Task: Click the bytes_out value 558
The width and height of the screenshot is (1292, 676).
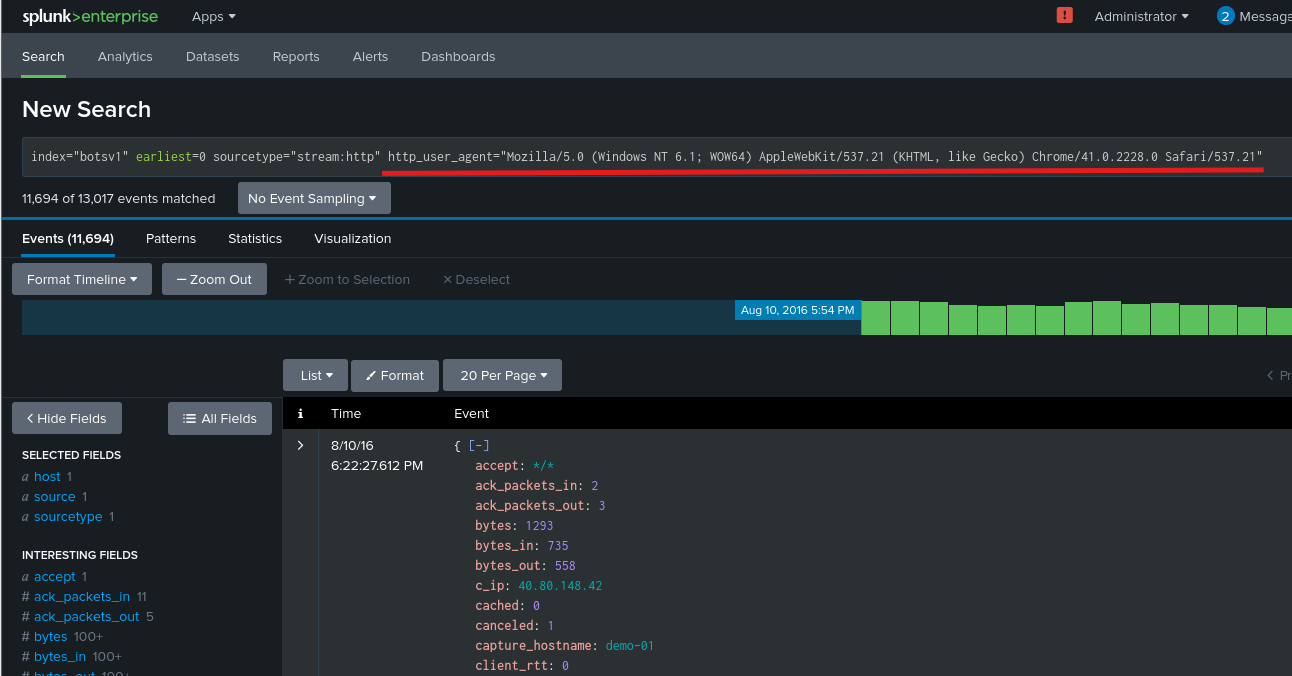Action: pyautogui.click(x=565, y=565)
